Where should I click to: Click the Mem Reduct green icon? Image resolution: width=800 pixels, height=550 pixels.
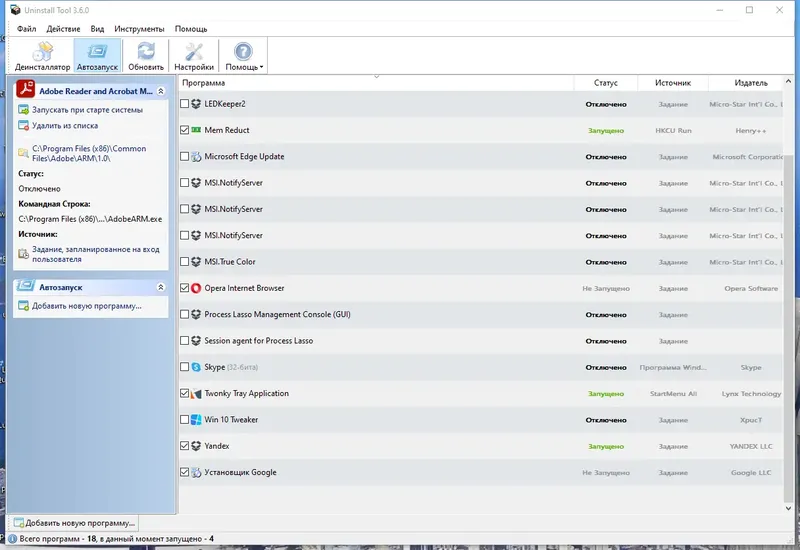[196, 130]
